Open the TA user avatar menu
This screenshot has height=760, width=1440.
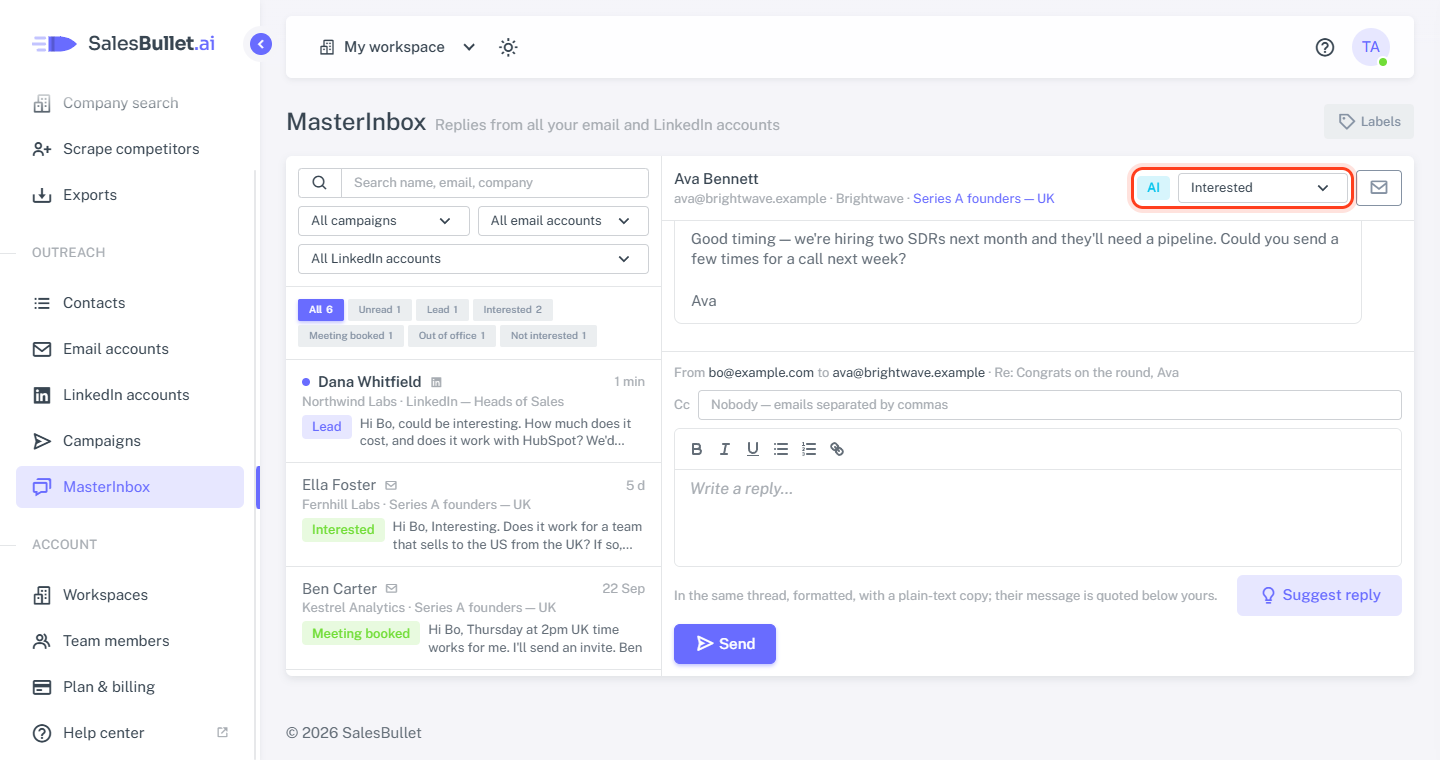tap(1371, 47)
